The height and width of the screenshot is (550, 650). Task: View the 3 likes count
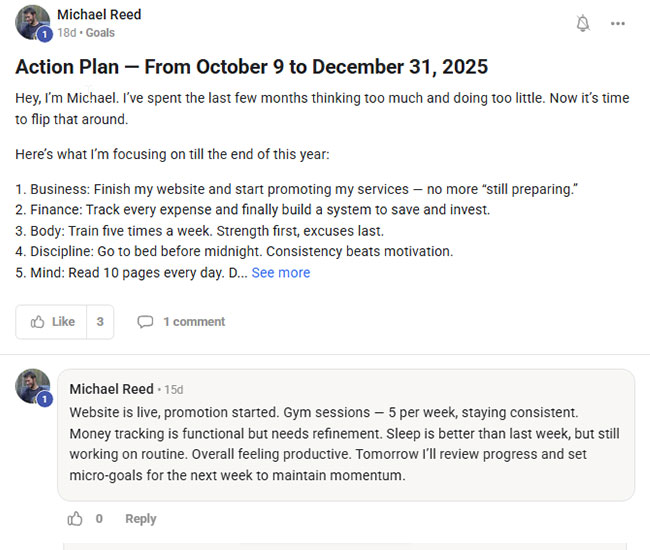pyautogui.click(x=99, y=322)
